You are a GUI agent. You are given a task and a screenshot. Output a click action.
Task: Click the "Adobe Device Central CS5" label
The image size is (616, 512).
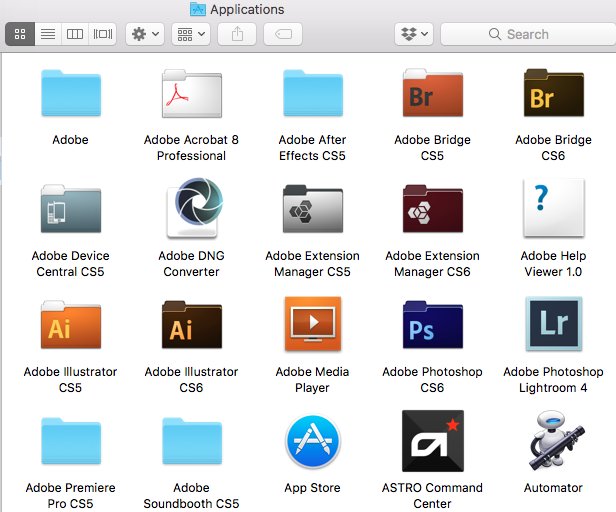click(x=71, y=264)
